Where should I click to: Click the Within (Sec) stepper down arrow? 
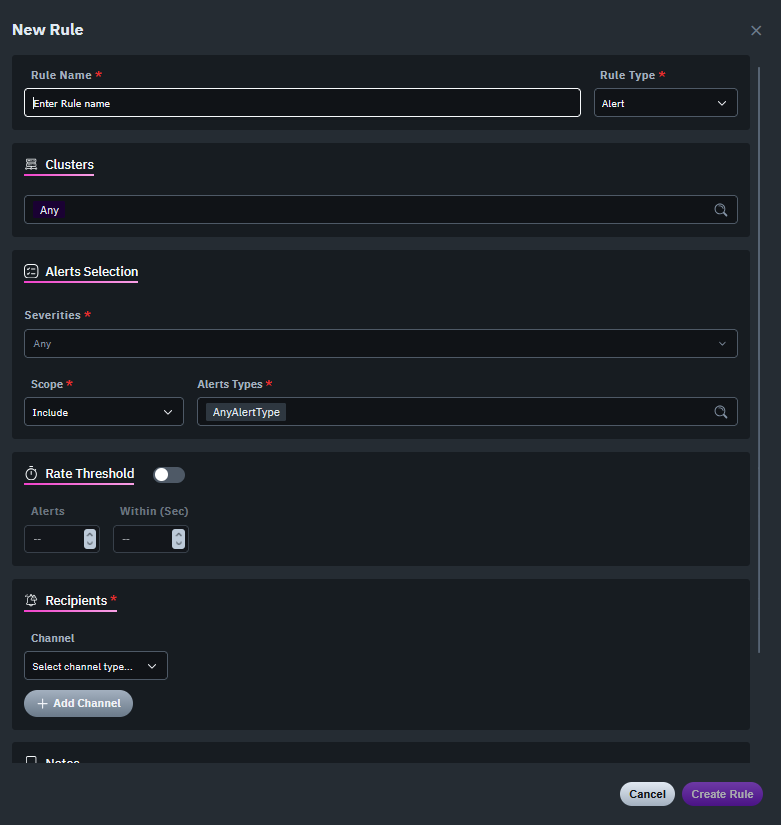pos(179,543)
